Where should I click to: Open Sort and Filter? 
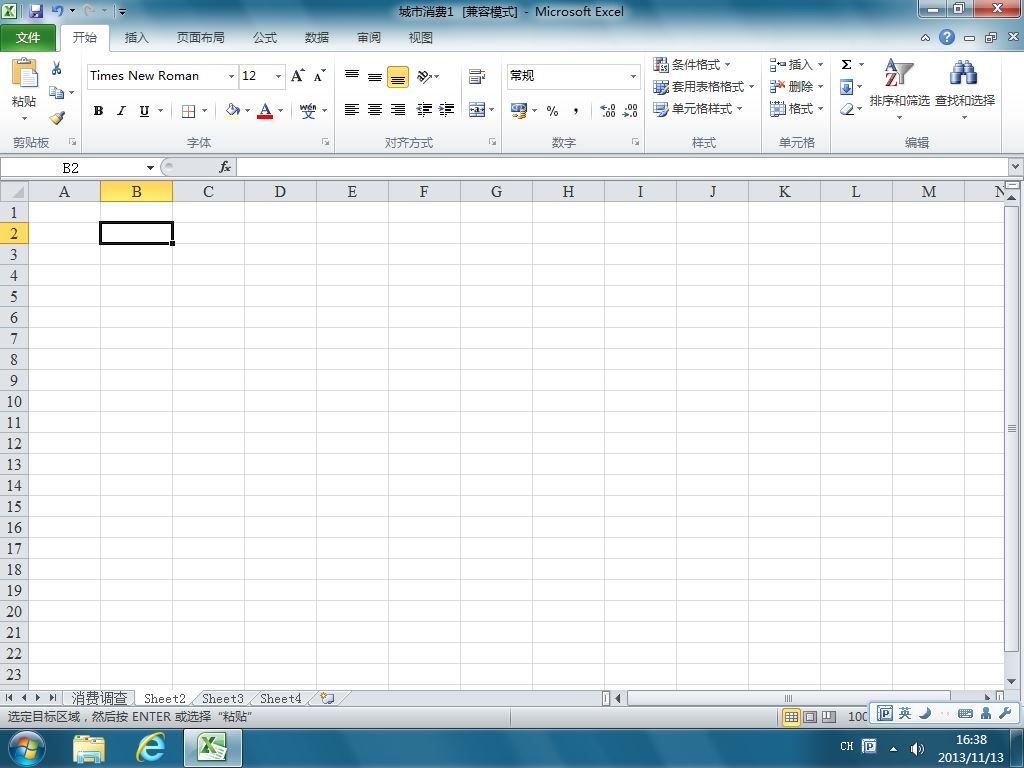click(x=899, y=89)
